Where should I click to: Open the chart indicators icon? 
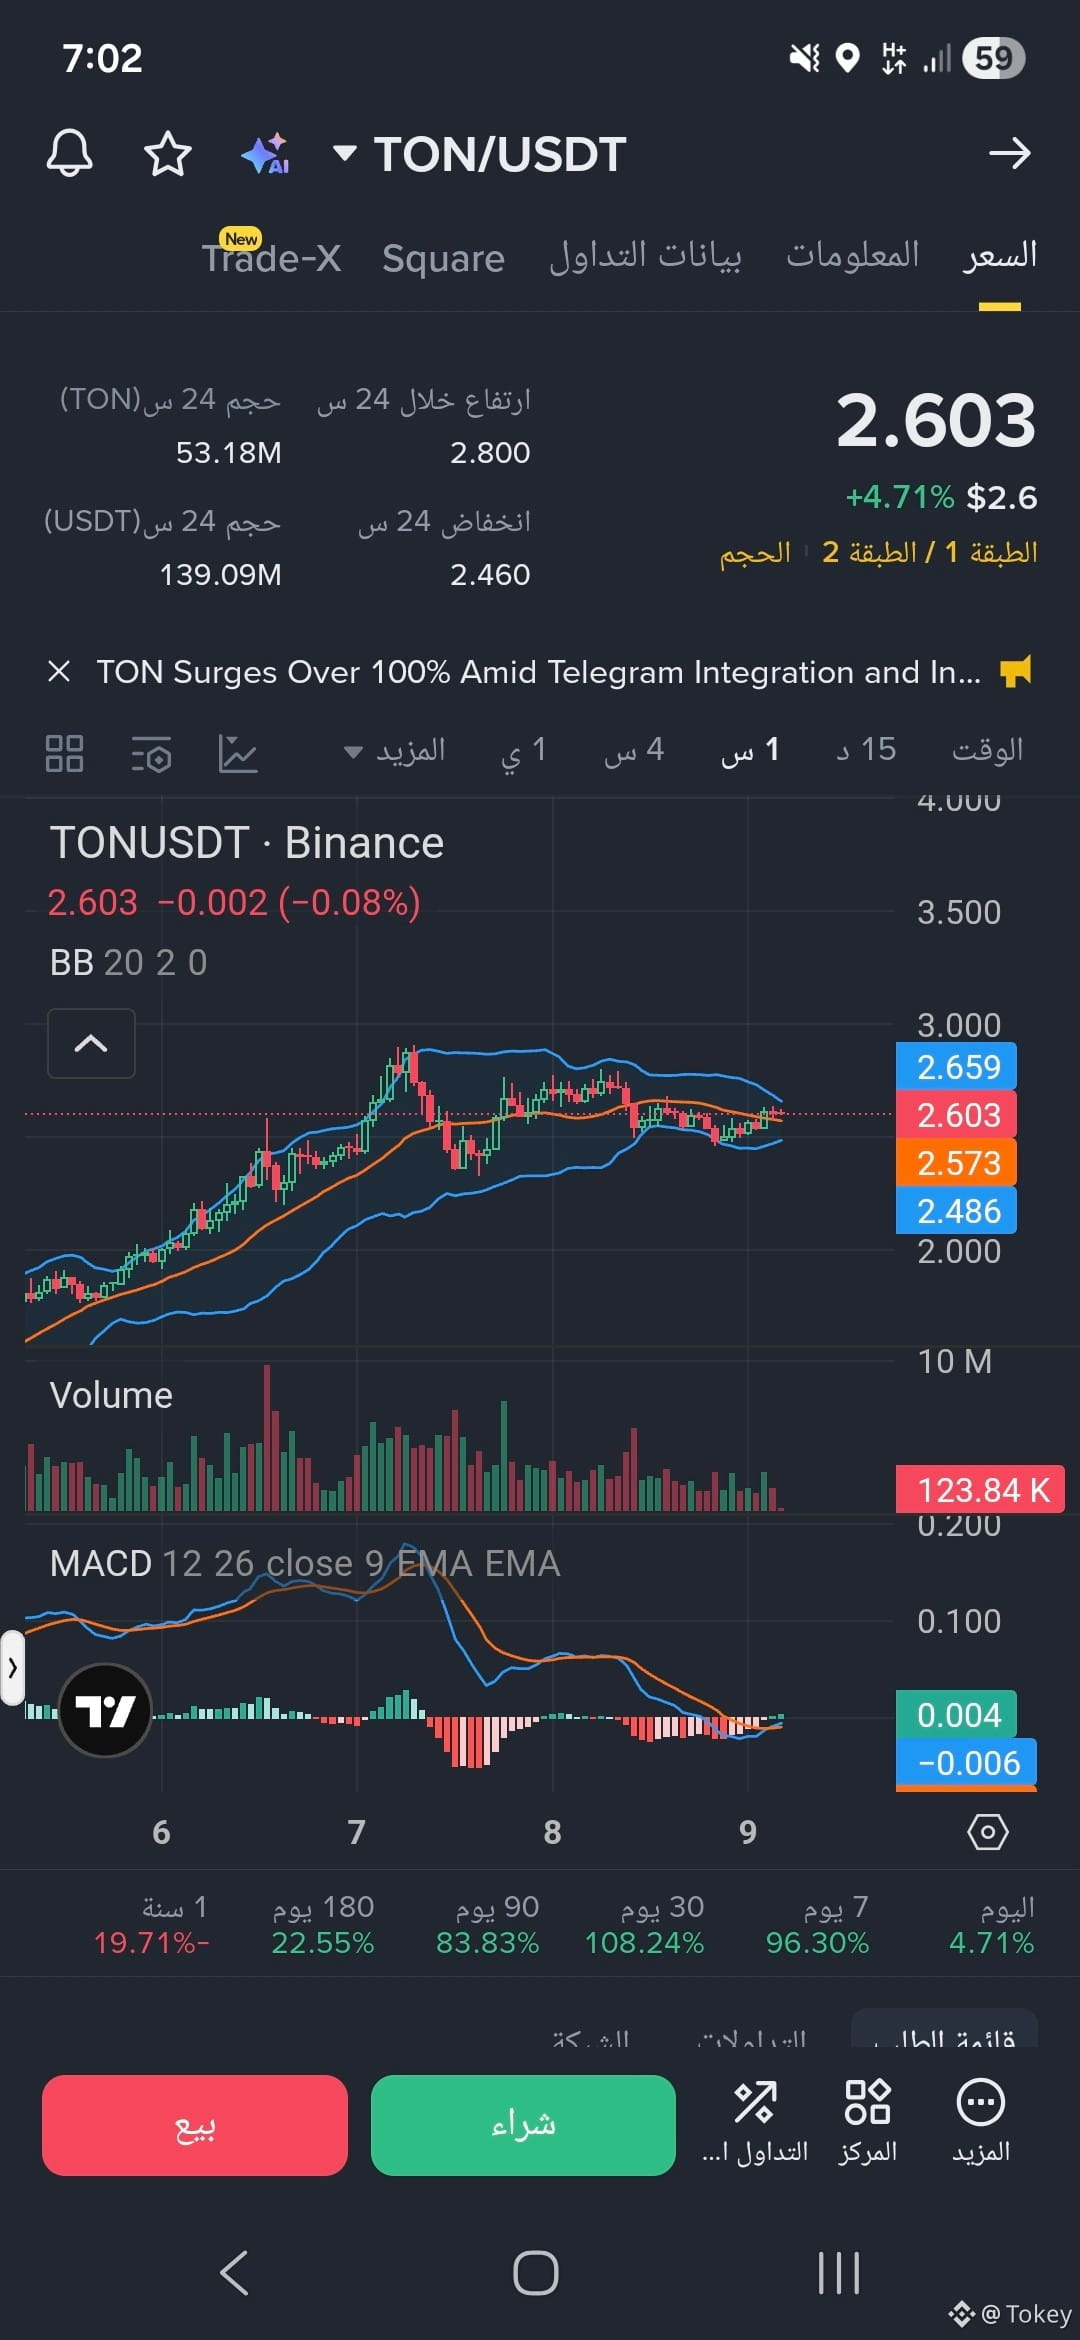[238, 753]
